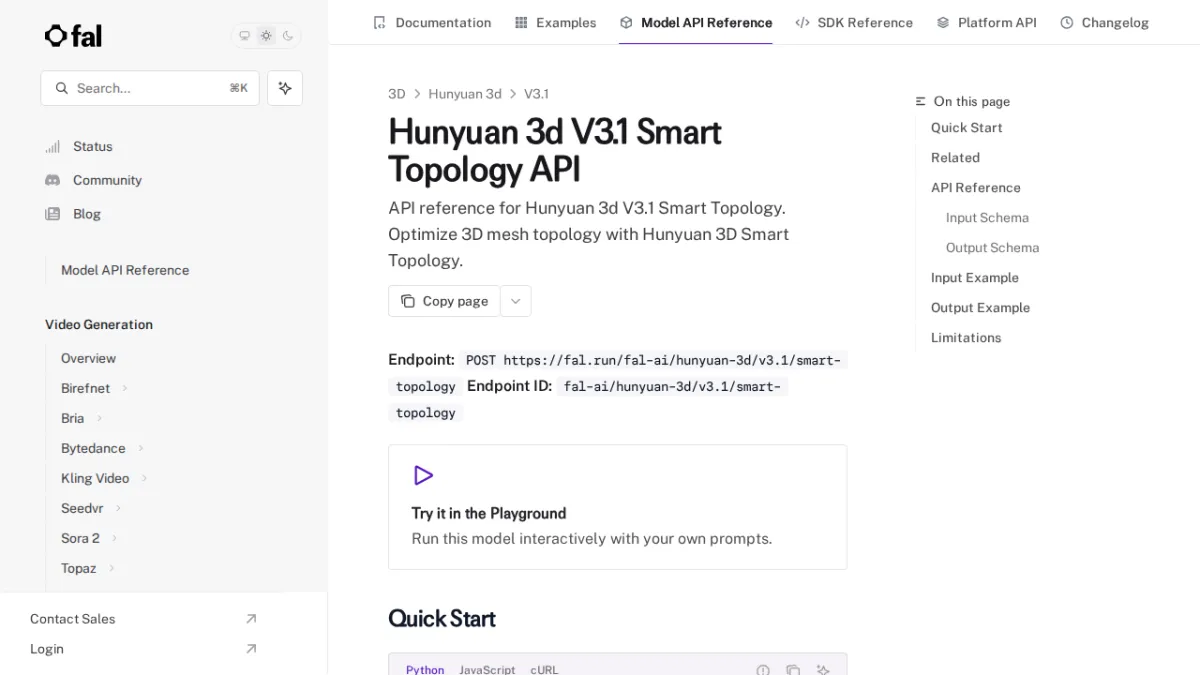Image resolution: width=1200 pixels, height=675 pixels.
Task: Select the cURL code tab
Action: [544, 670]
